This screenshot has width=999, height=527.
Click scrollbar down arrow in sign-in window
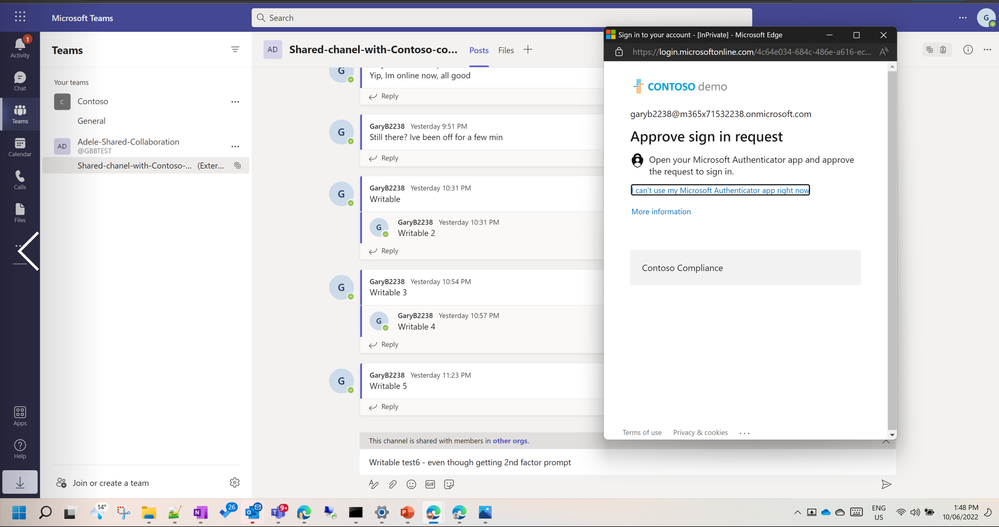click(892, 435)
